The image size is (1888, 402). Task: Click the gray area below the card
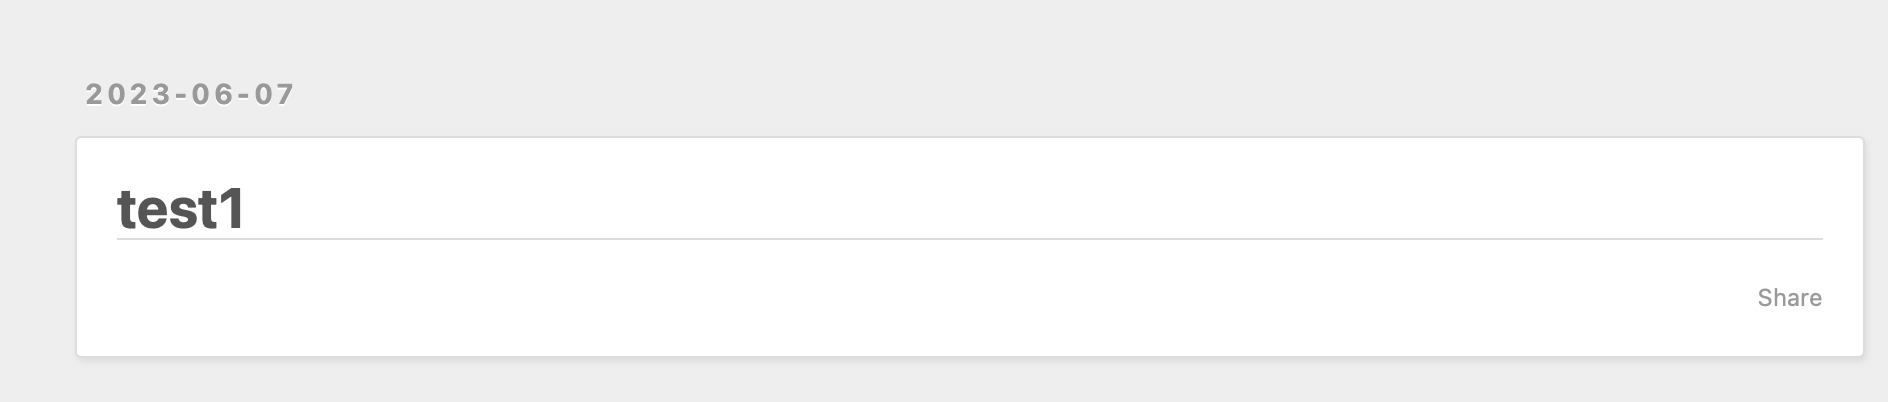tap(944, 381)
